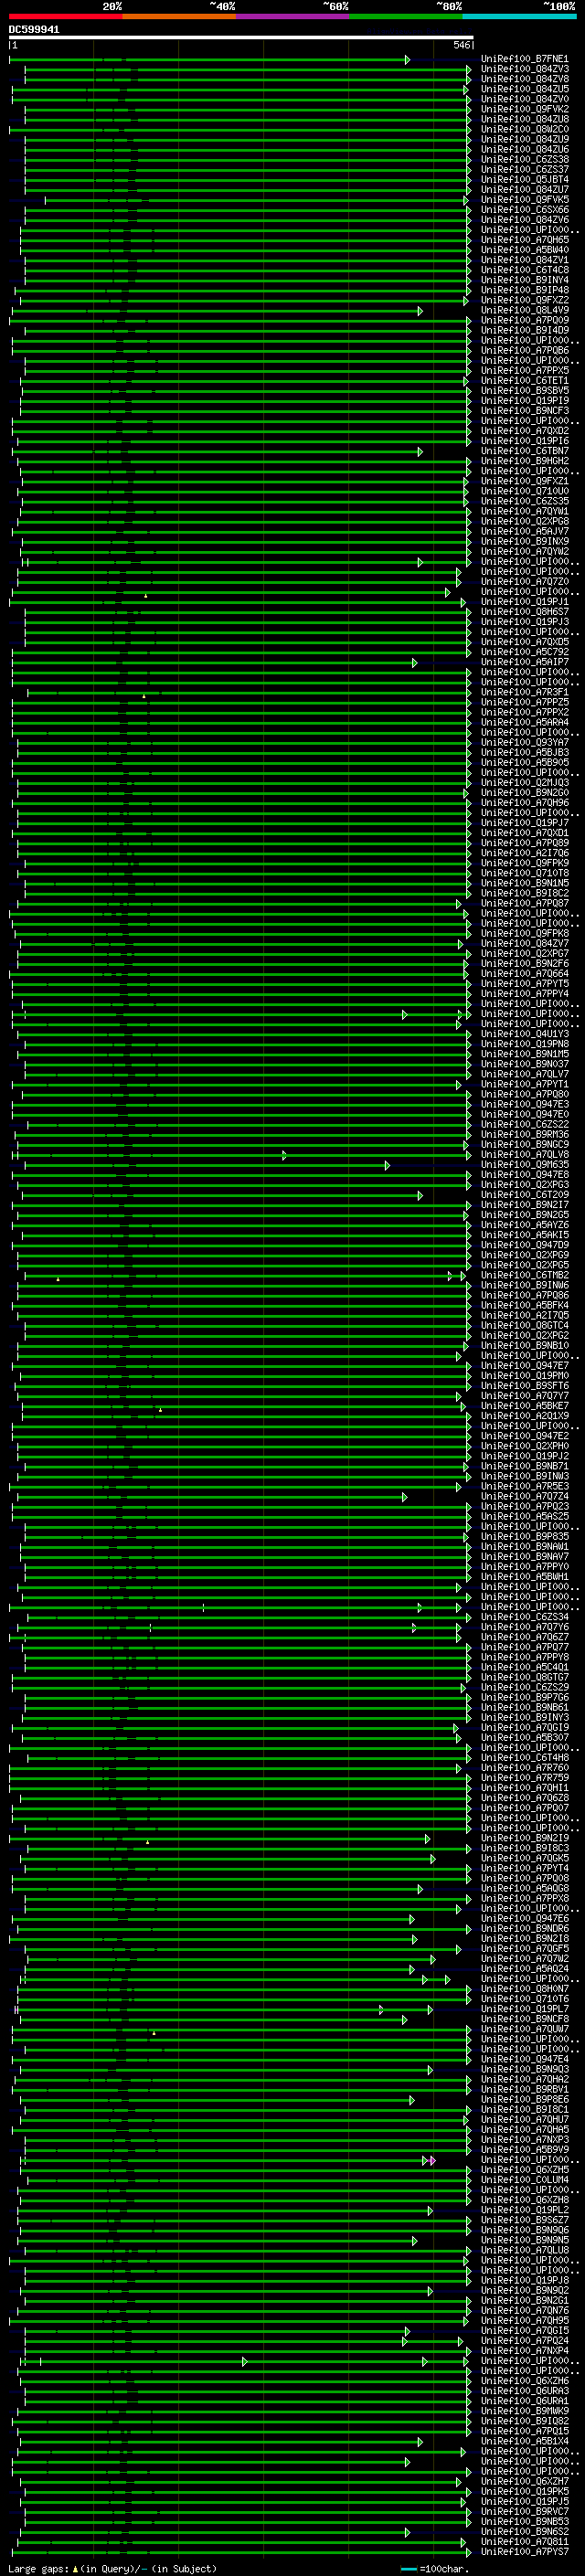585x2576 pixels.
Task: Select the UniRef100_A7PQ09 label
Action: click(525, 320)
